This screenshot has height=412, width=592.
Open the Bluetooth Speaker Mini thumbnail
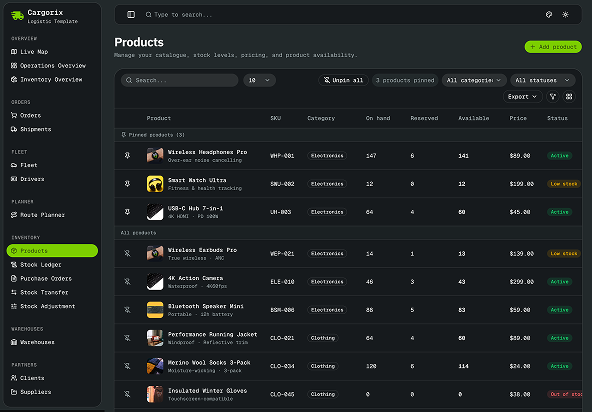coord(155,310)
